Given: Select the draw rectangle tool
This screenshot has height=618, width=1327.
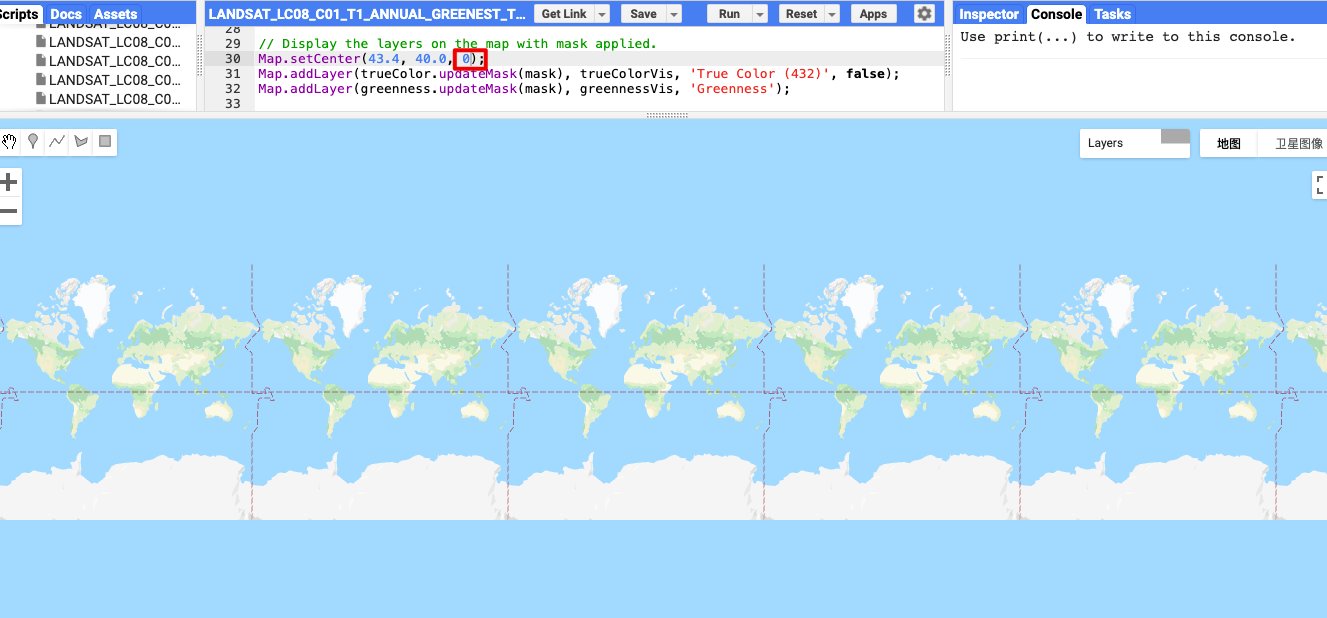Looking at the screenshot, I should coord(105,142).
